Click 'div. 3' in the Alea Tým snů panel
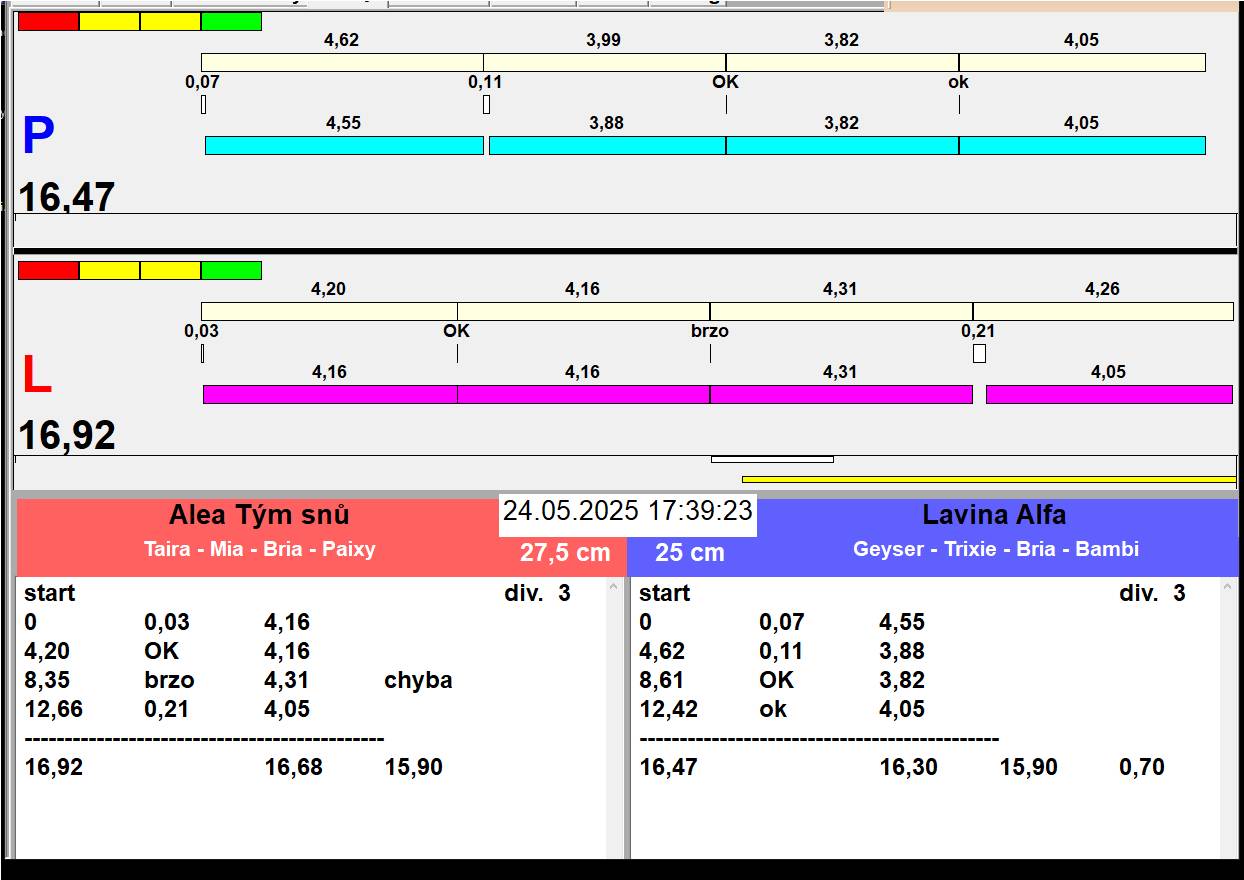This screenshot has width=1244, height=880. 537,593
